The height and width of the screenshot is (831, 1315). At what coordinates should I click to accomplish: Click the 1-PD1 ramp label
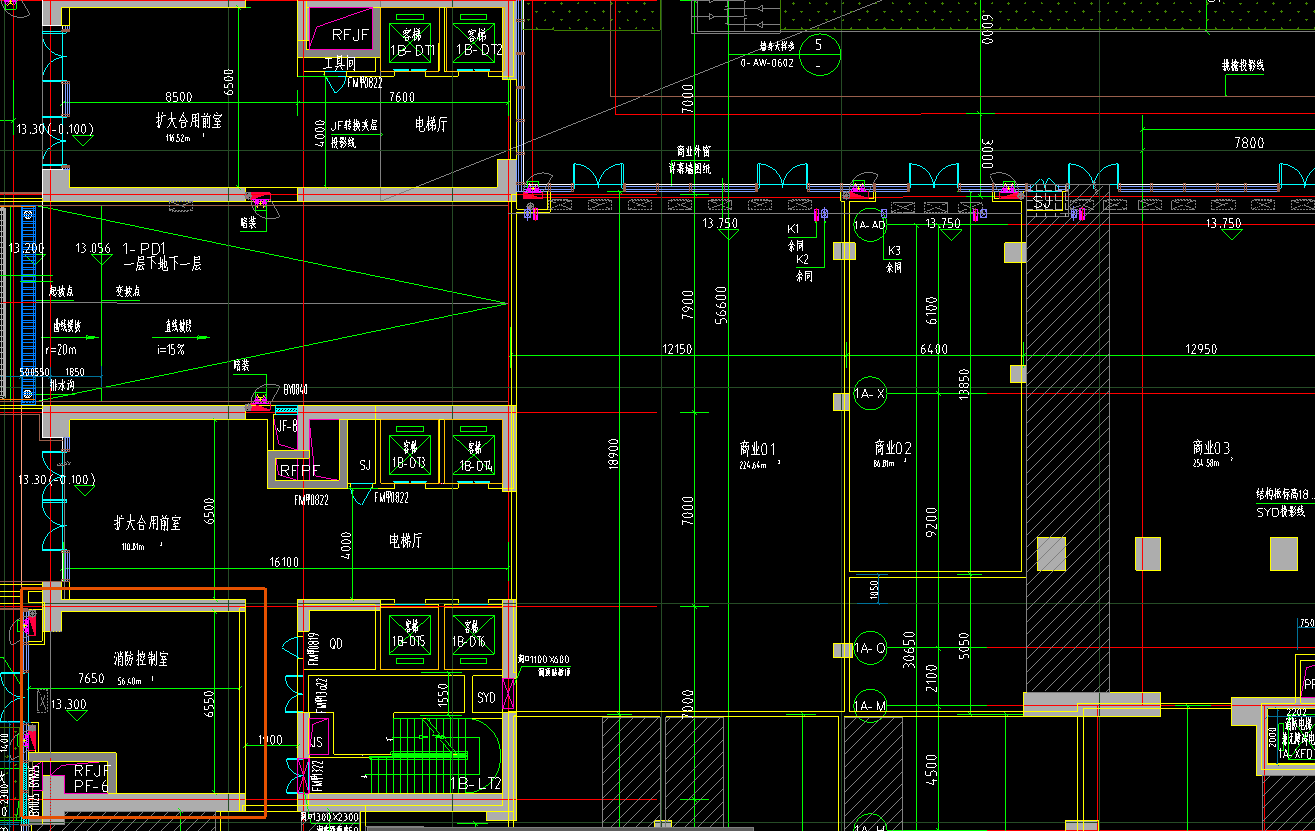click(143, 247)
